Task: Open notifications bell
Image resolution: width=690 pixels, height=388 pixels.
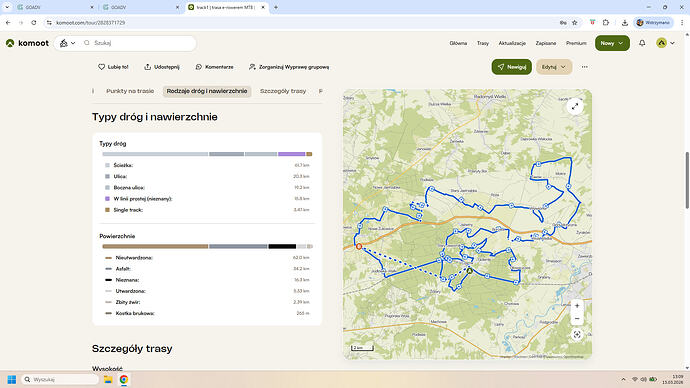Action: [x=642, y=43]
